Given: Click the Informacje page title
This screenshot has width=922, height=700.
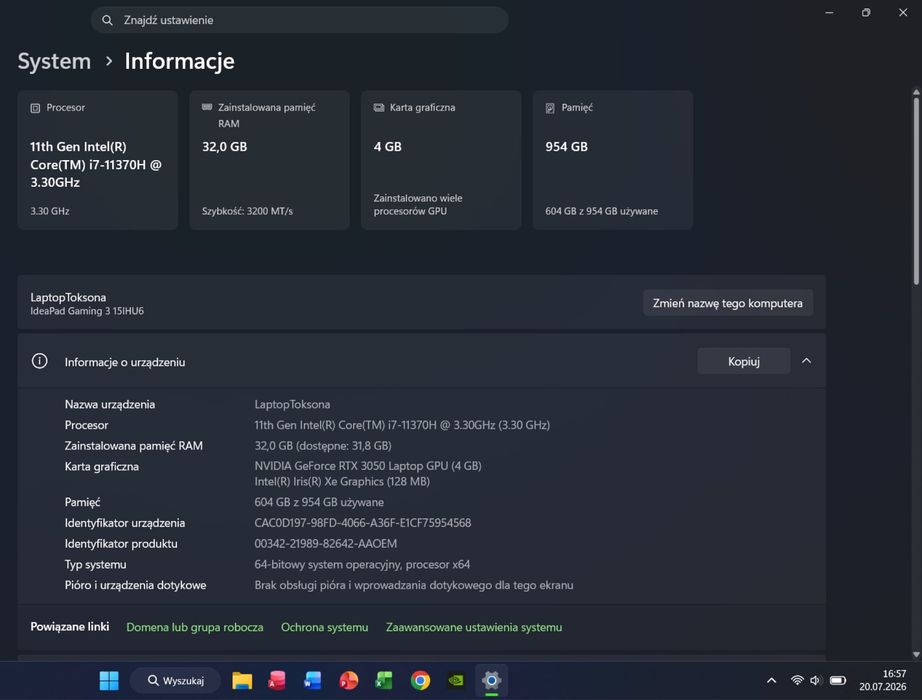Looking at the screenshot, I should tap(179, 61).
